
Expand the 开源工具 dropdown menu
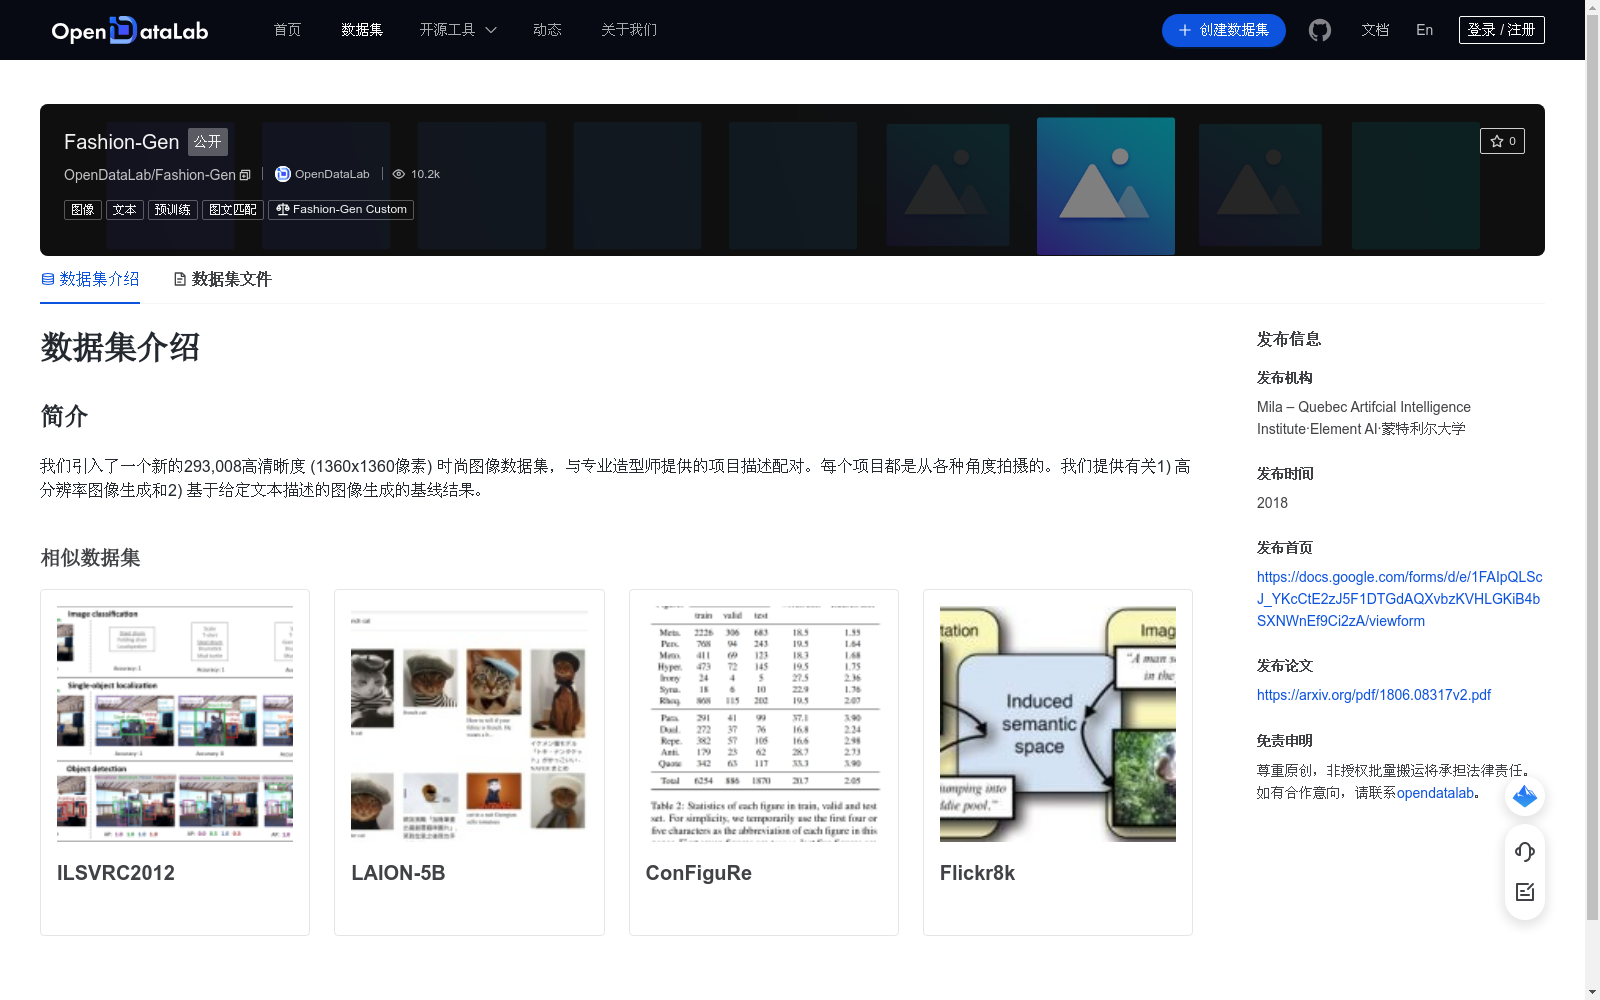click(x=458, y=30)
